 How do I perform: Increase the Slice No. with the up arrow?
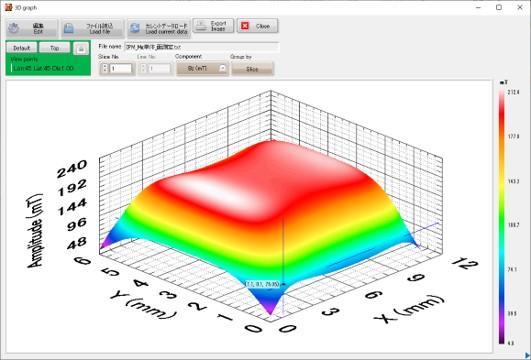(x=105, y=66)
